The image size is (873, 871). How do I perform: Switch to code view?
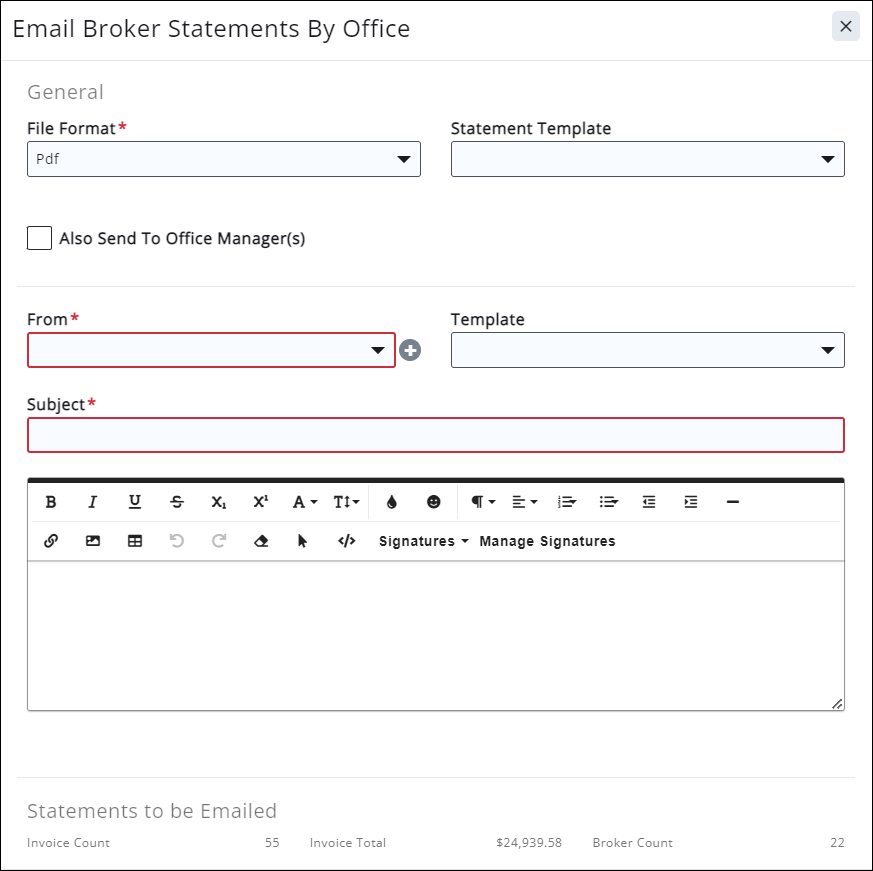tap(346, 541)
